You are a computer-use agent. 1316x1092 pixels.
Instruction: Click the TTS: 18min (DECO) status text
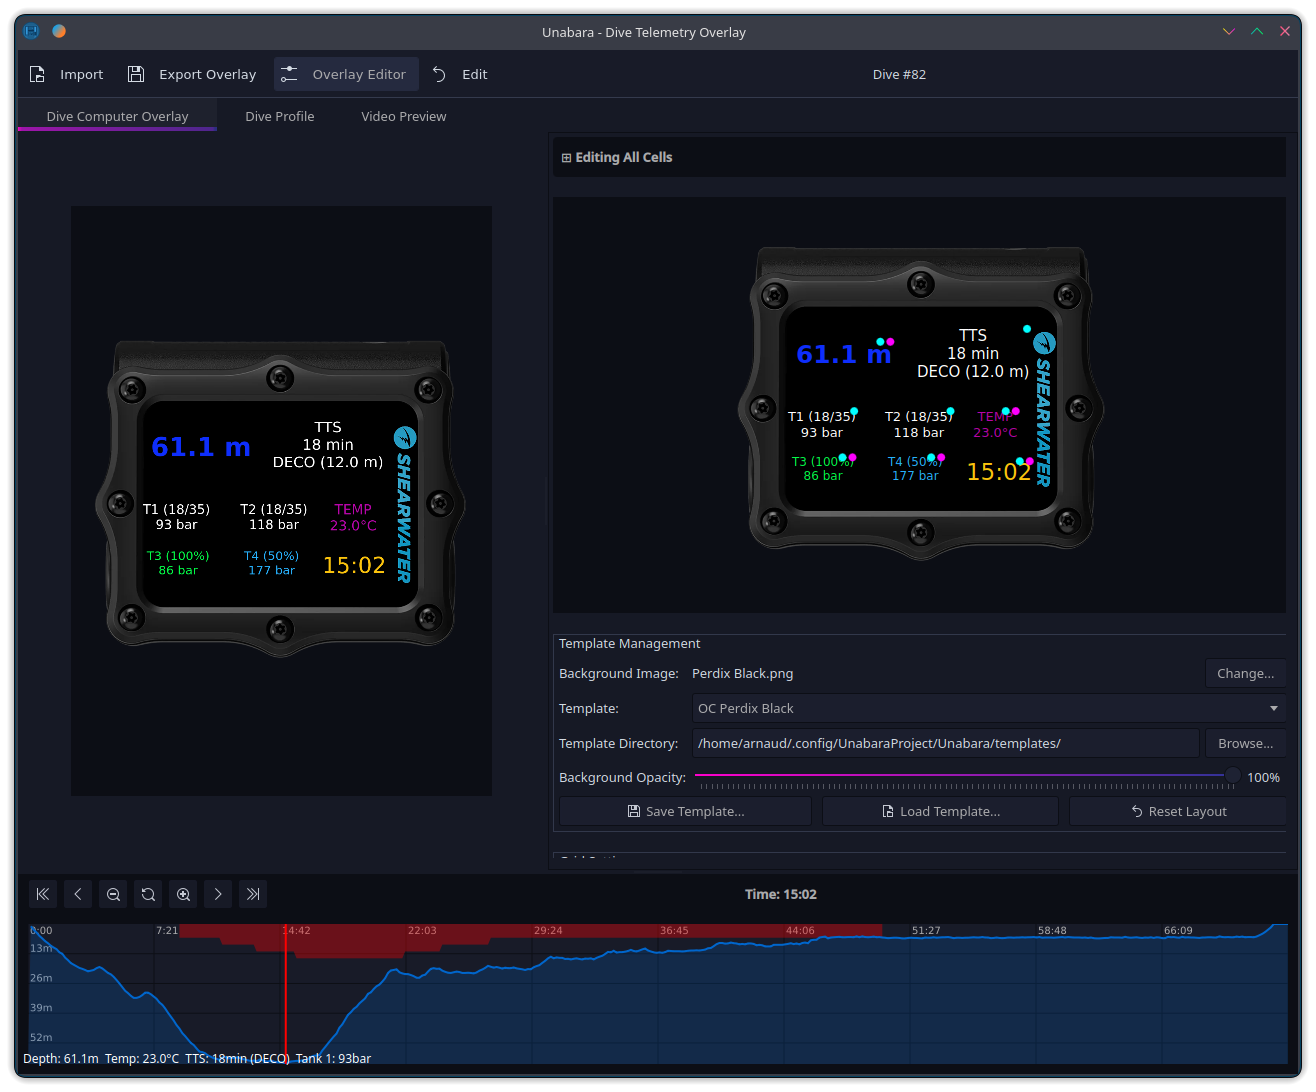pyautogui.click(x=237, y=1058)
